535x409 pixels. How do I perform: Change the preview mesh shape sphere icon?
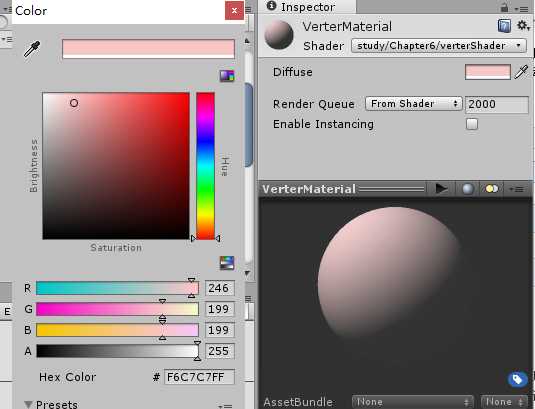click(468, 189)
